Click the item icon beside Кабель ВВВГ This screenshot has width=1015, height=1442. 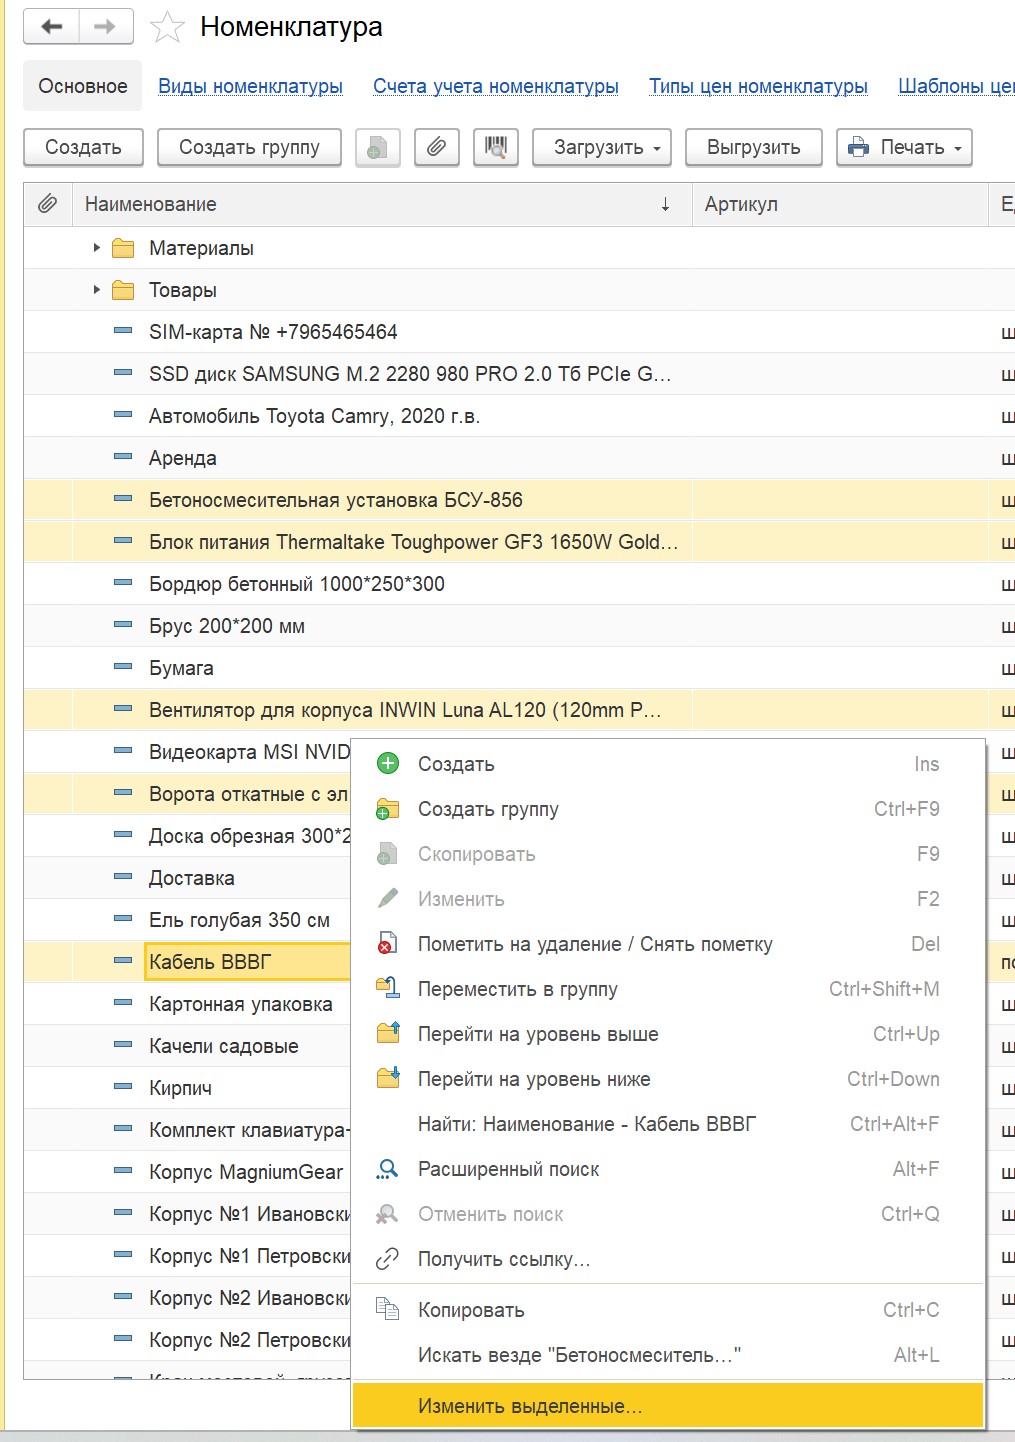click(123, 961)
